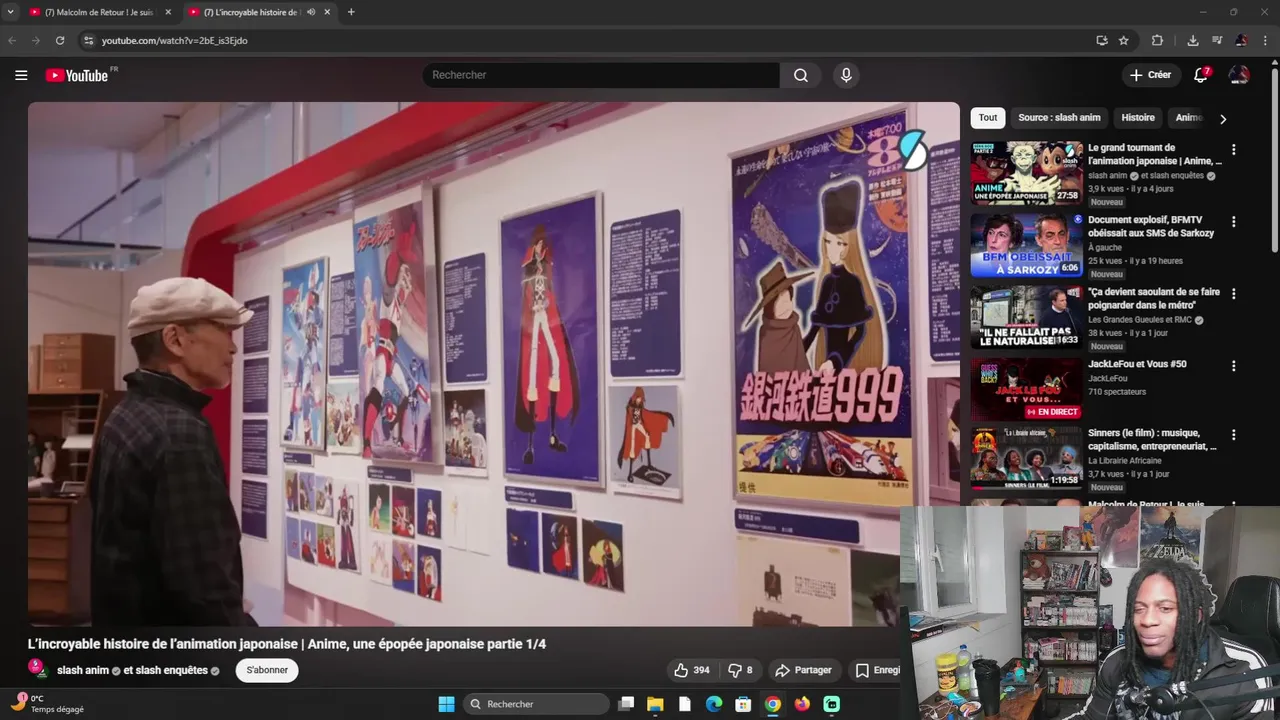Viewport: 1280px width, 720px height.
Task: Open the media controls icon in toolbar
Action: click(1217, 41)
